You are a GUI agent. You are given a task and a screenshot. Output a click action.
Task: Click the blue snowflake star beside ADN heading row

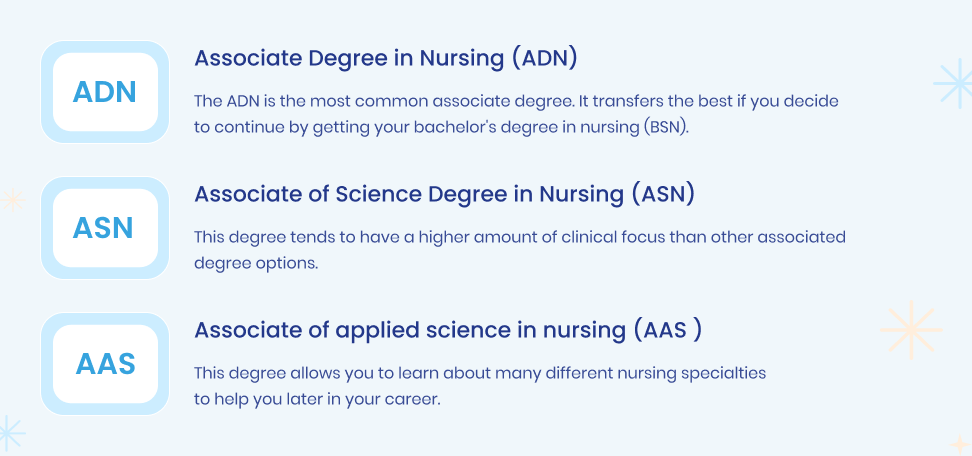coord(955,84)
